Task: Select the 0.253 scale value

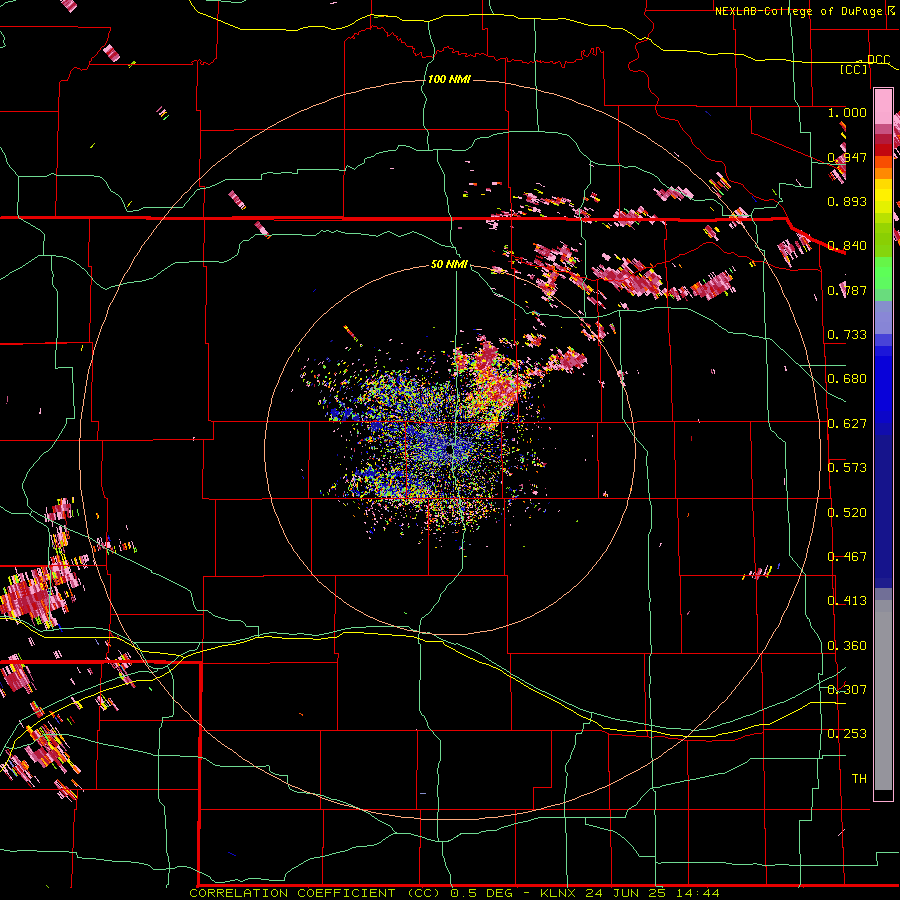Action: [x=847, y=734]
